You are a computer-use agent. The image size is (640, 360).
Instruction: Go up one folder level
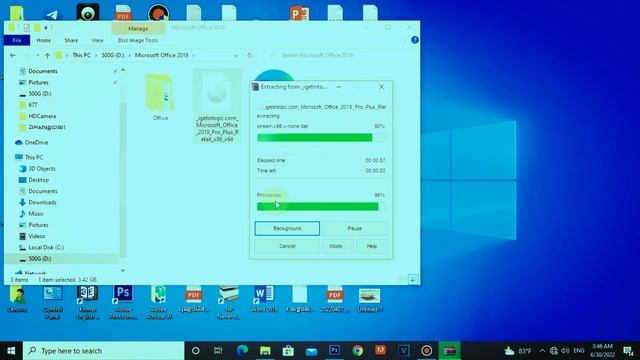(x=47, y=55)
